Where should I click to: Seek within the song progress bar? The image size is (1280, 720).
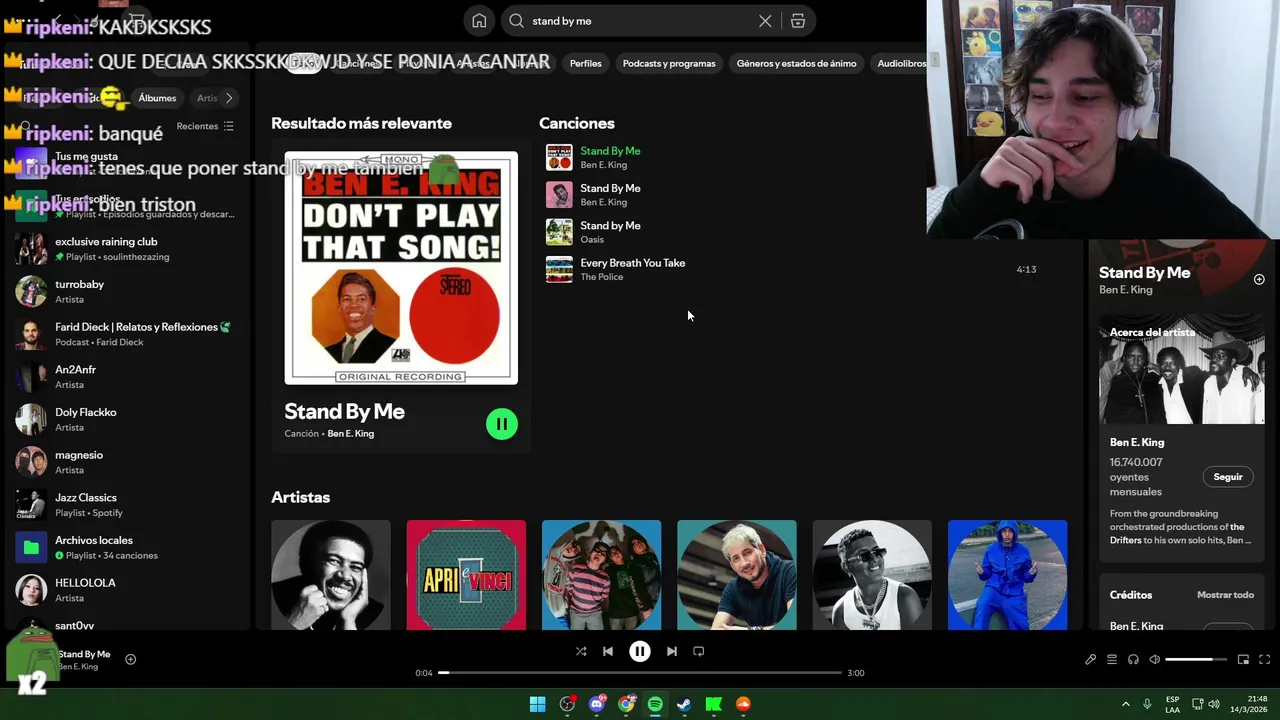pyautogui.click(x=640, y=673)
